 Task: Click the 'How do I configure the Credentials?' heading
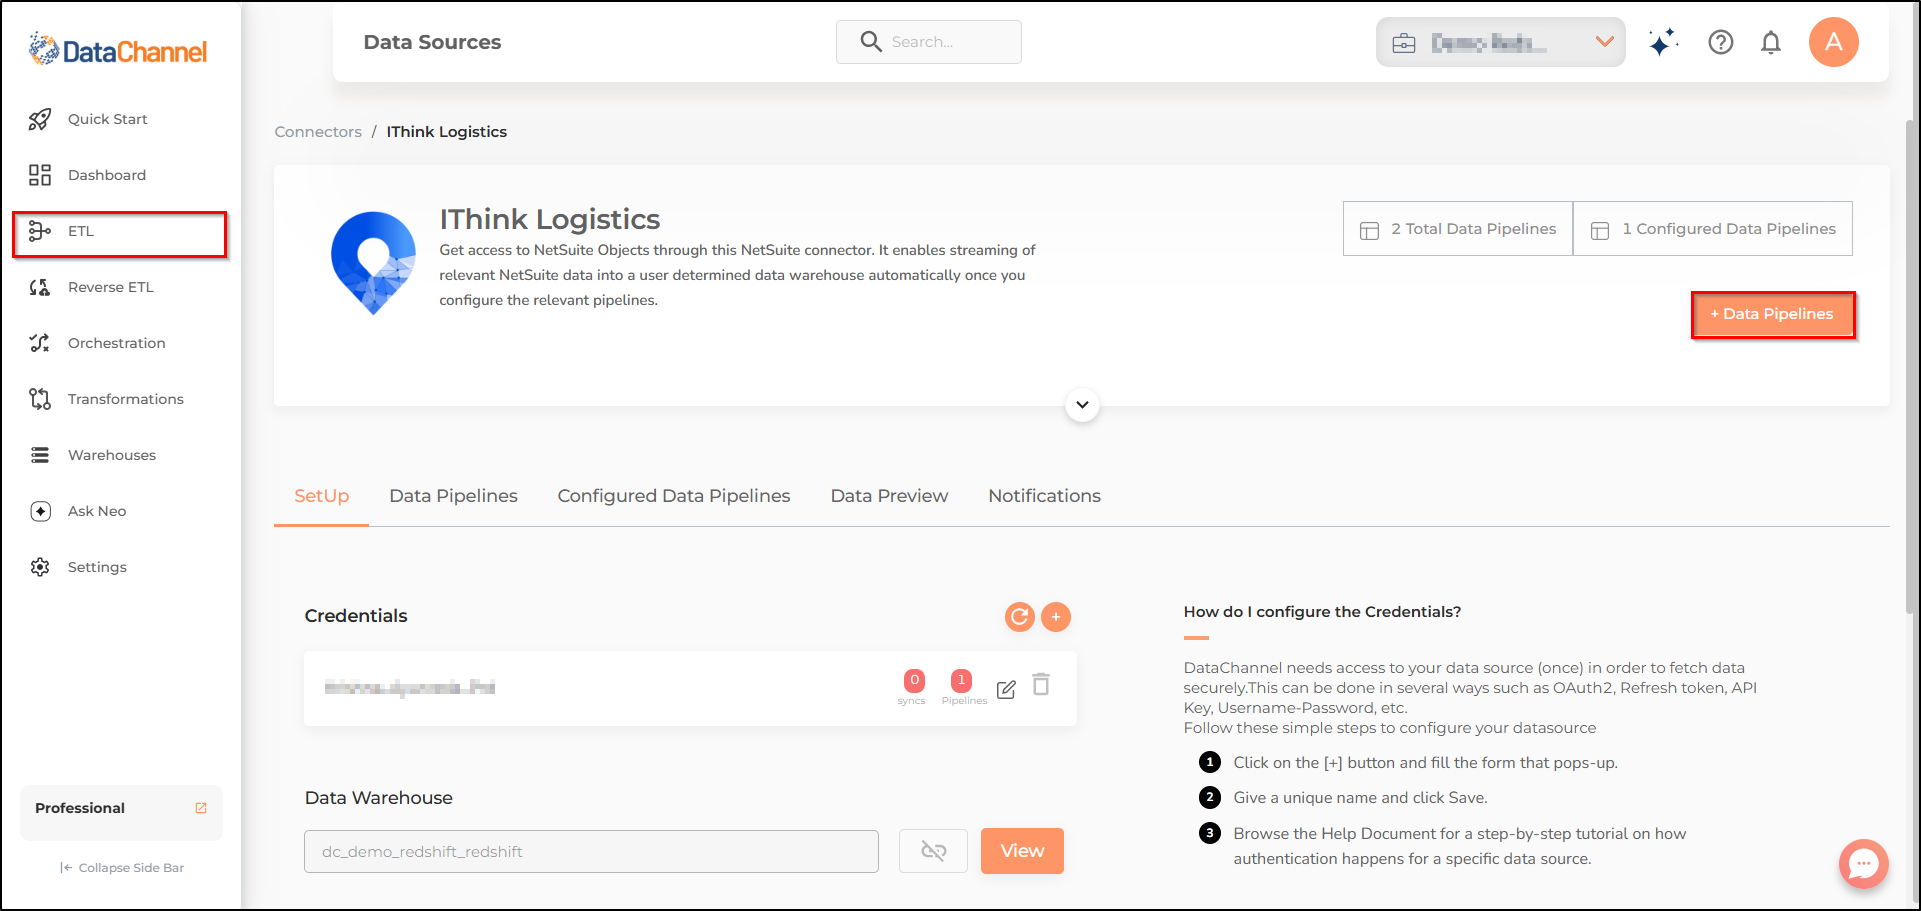pos(1322,612)
